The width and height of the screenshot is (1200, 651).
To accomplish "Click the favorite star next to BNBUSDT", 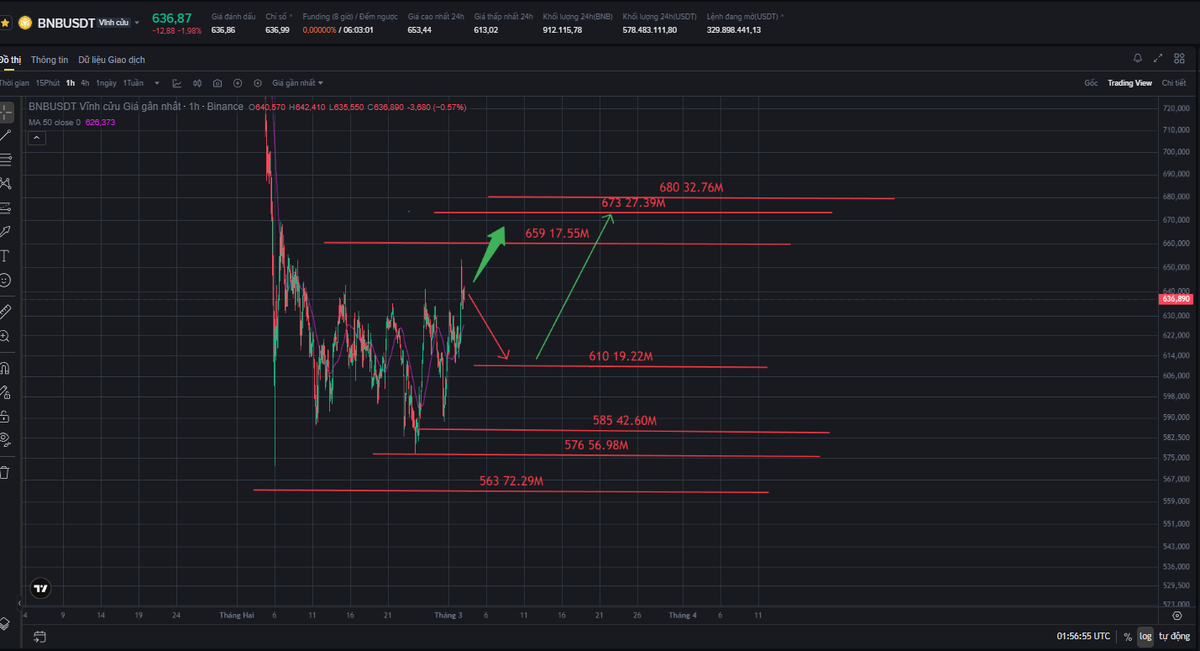I will point(5,22).
